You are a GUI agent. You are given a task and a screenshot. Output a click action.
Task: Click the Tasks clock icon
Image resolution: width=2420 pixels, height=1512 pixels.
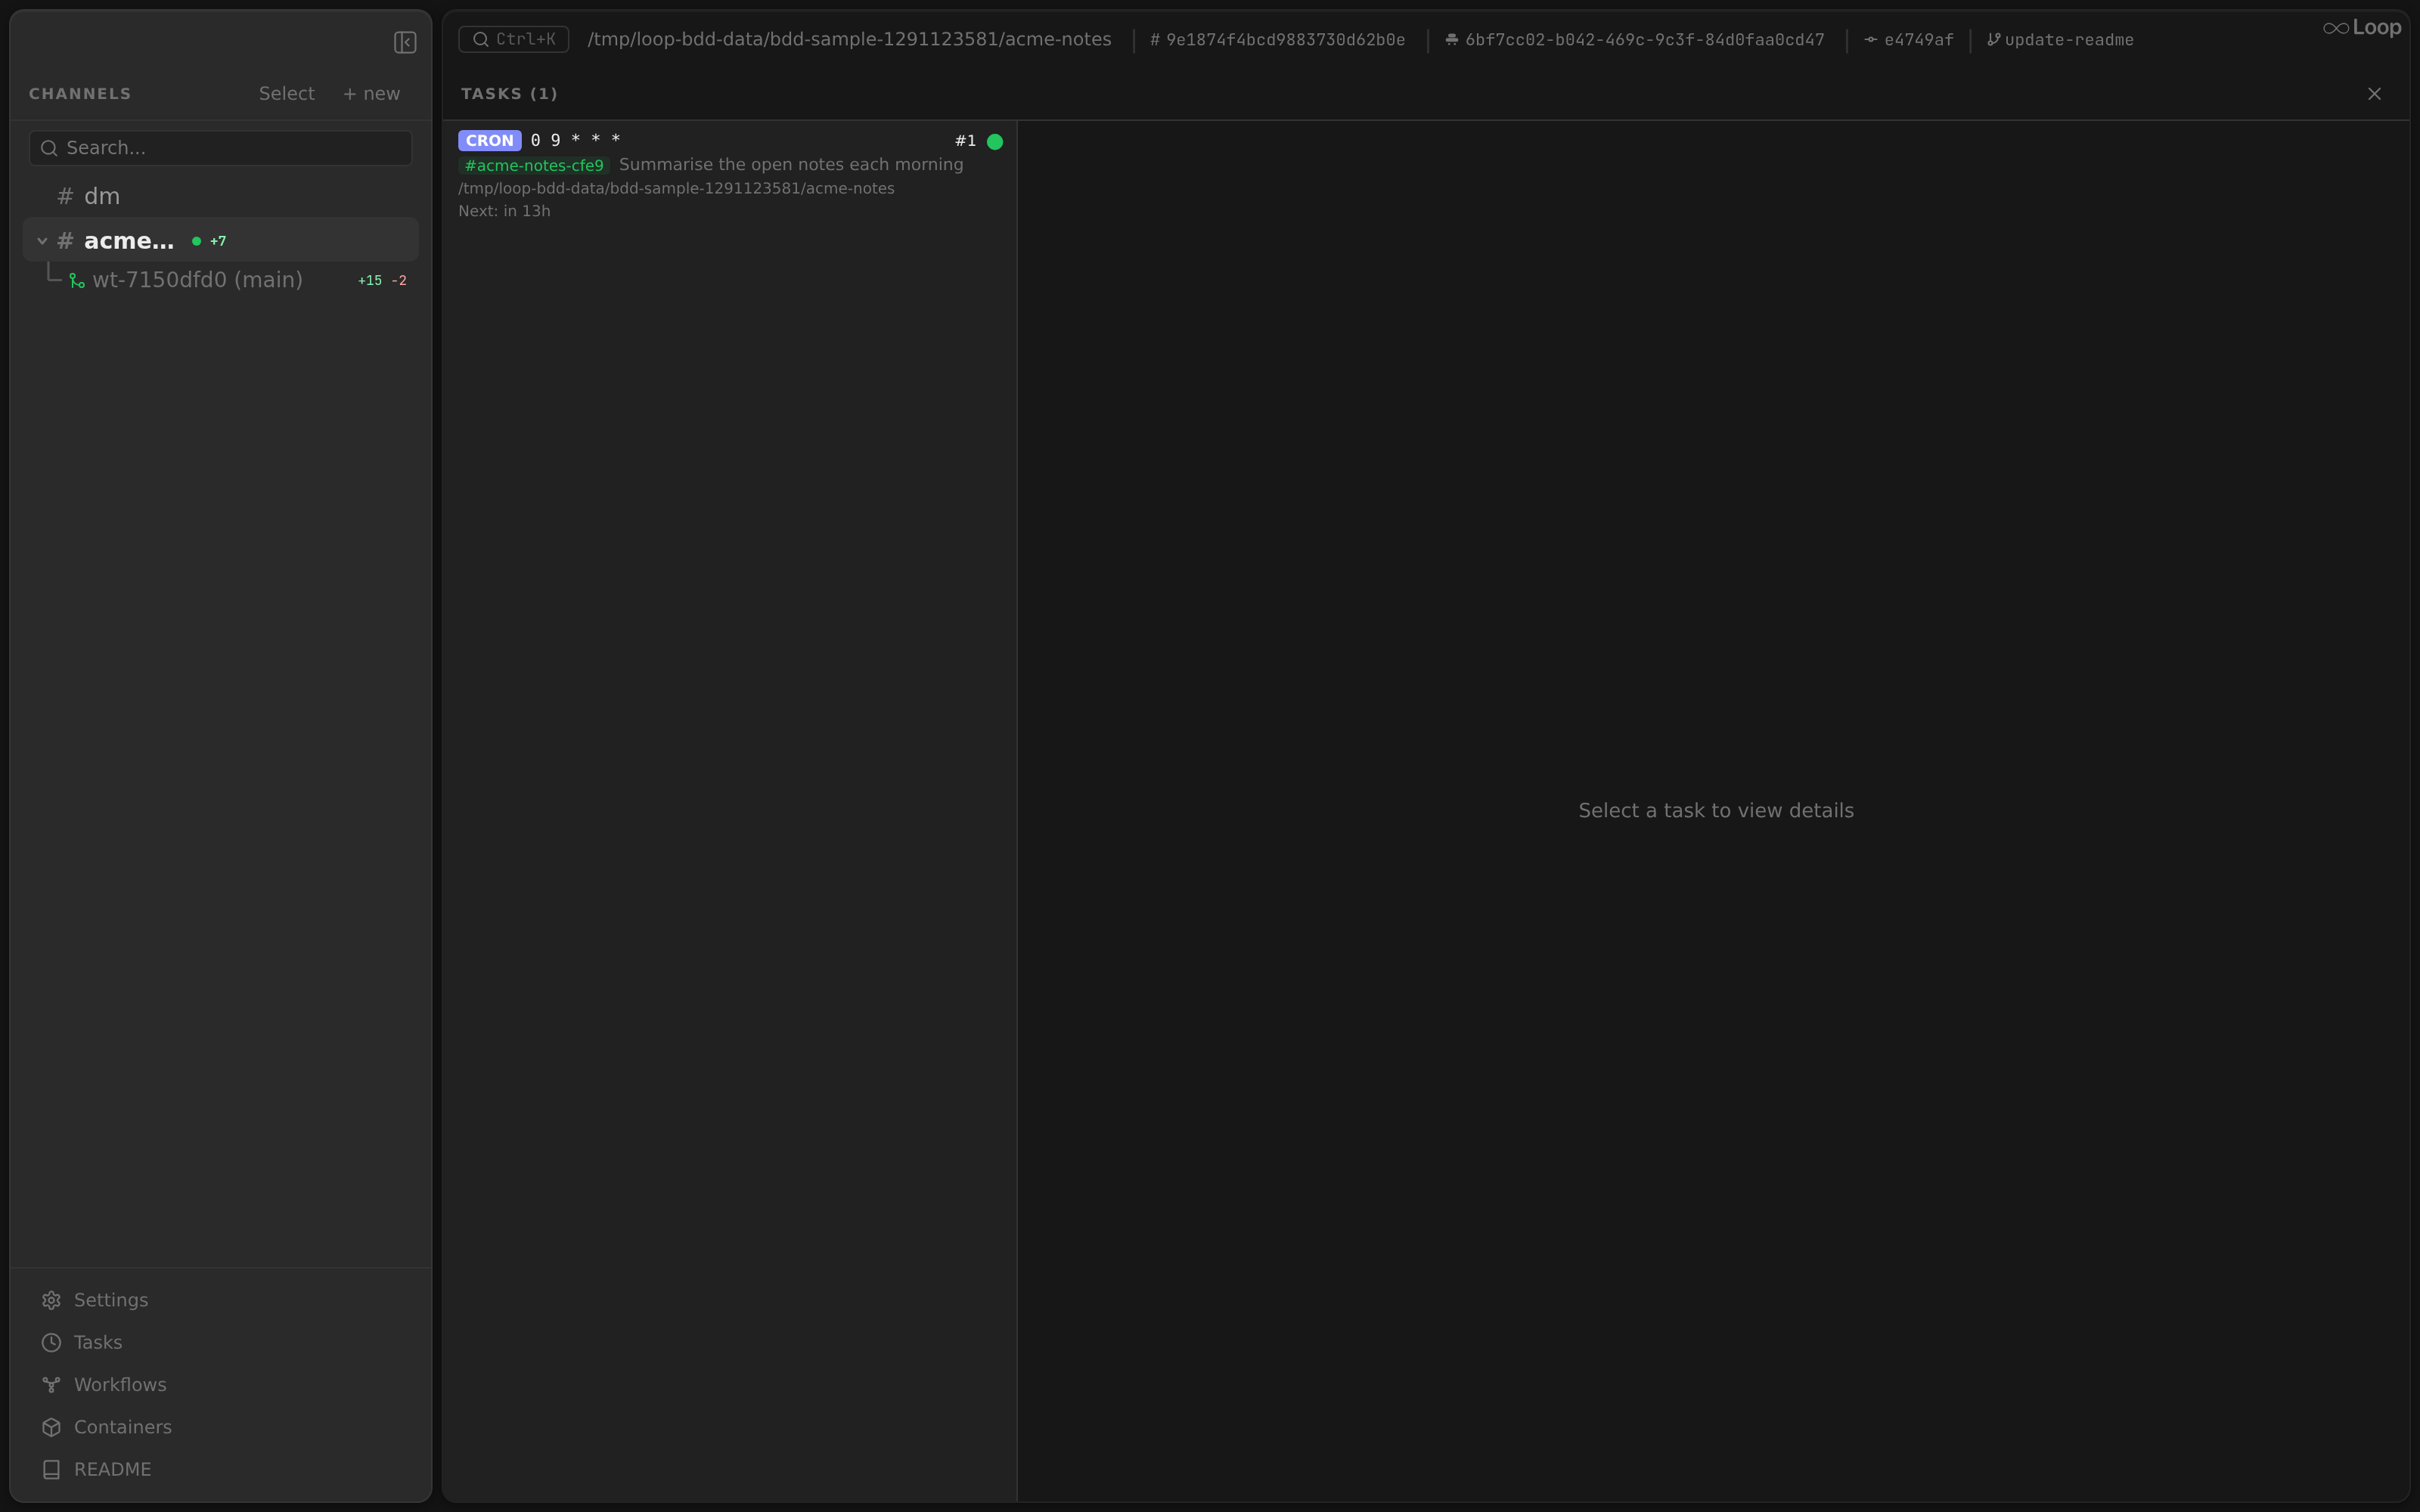point(52,1342)
